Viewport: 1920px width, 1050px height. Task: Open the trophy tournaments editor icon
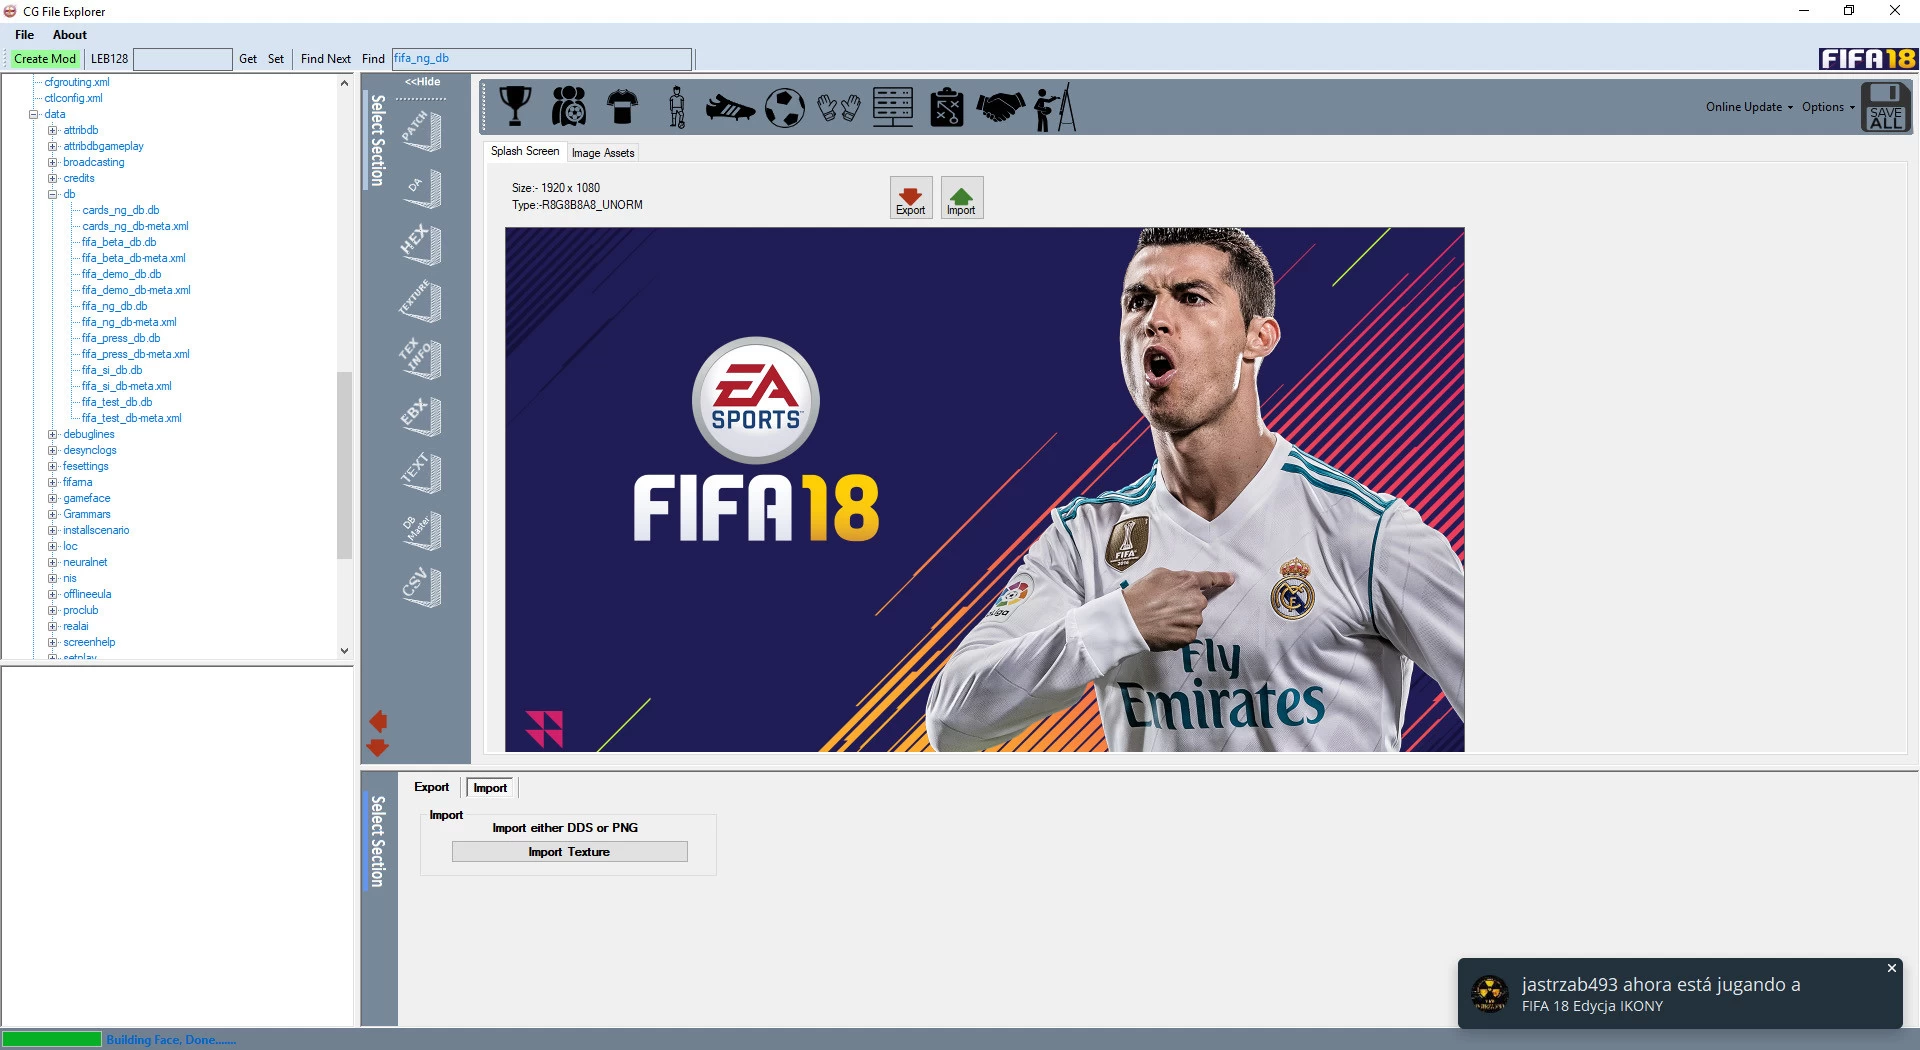tap(515, 106)
